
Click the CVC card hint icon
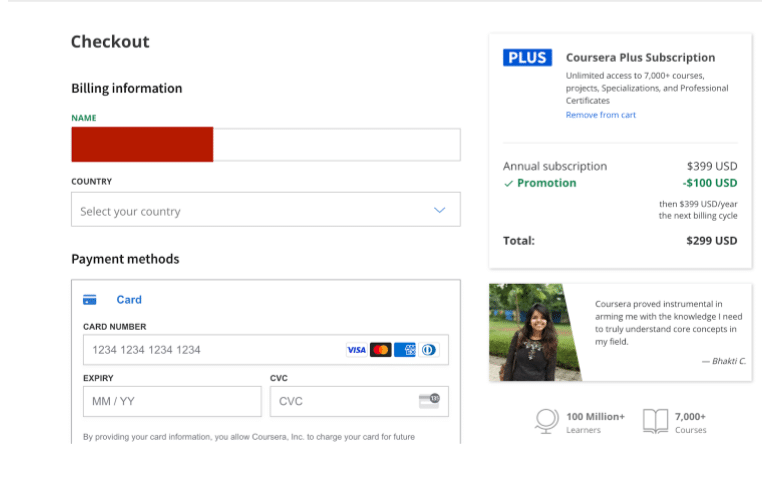point(429,401)
